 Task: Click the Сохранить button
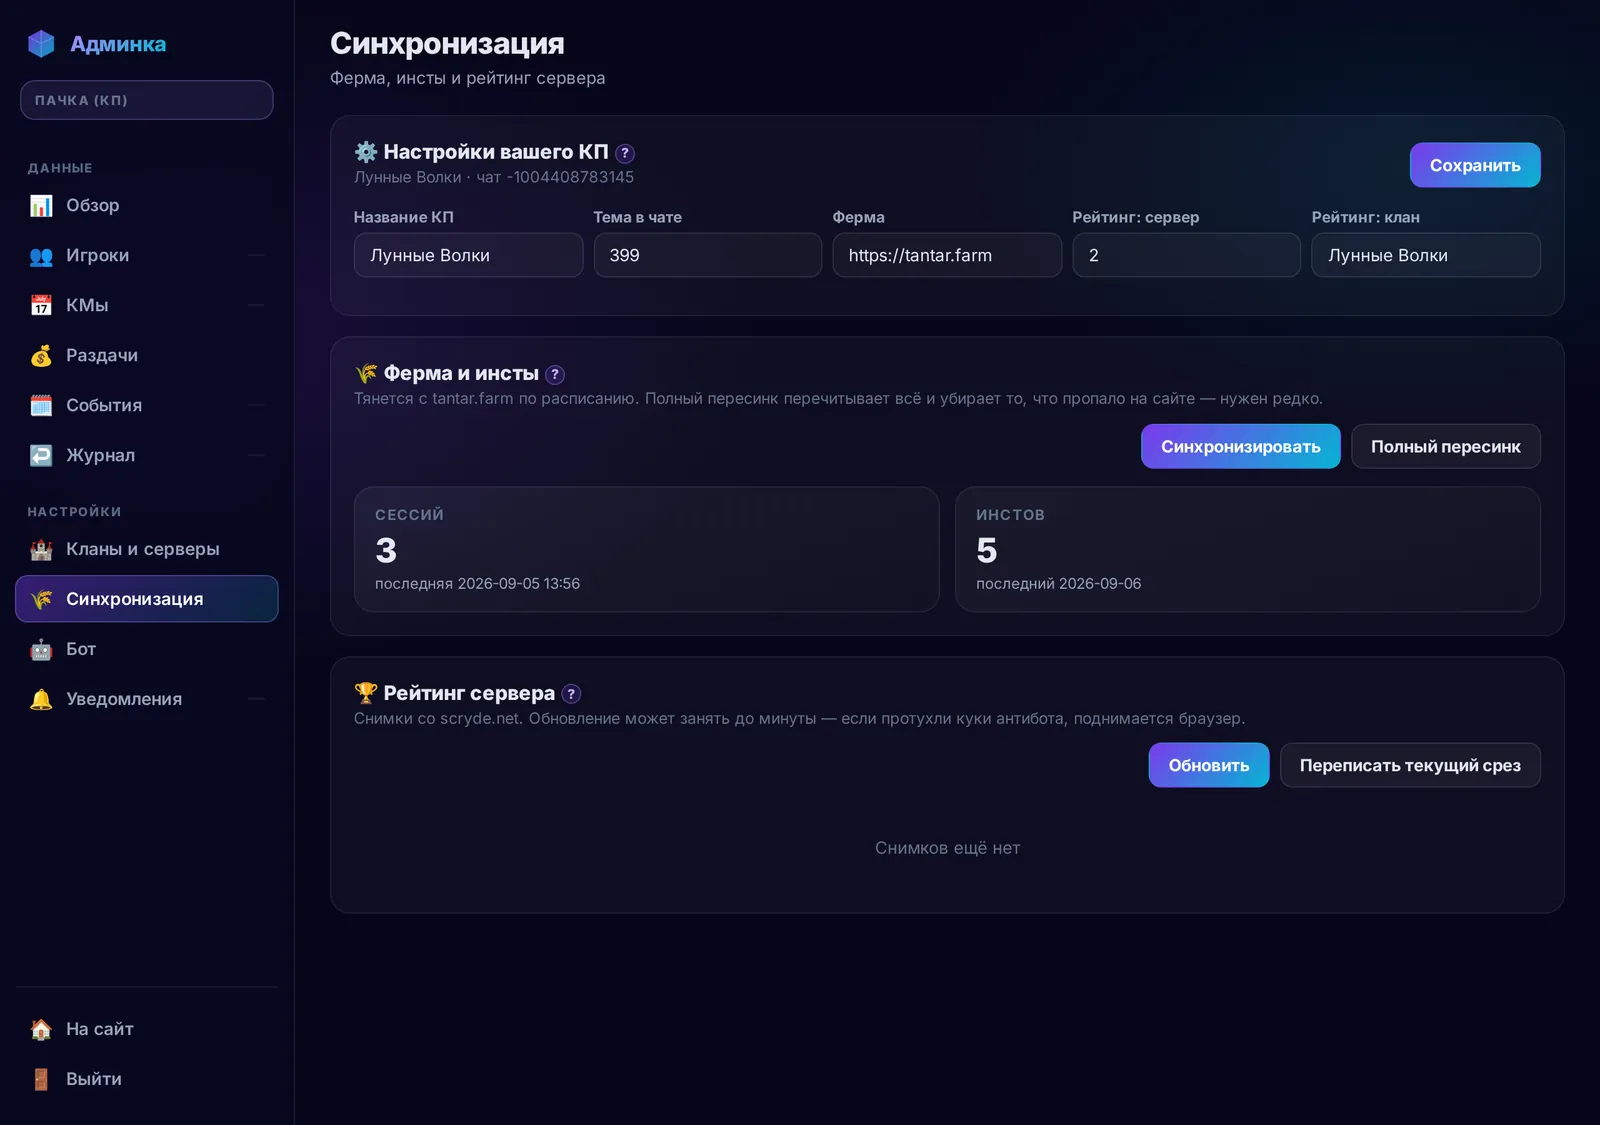point(1475,165)
